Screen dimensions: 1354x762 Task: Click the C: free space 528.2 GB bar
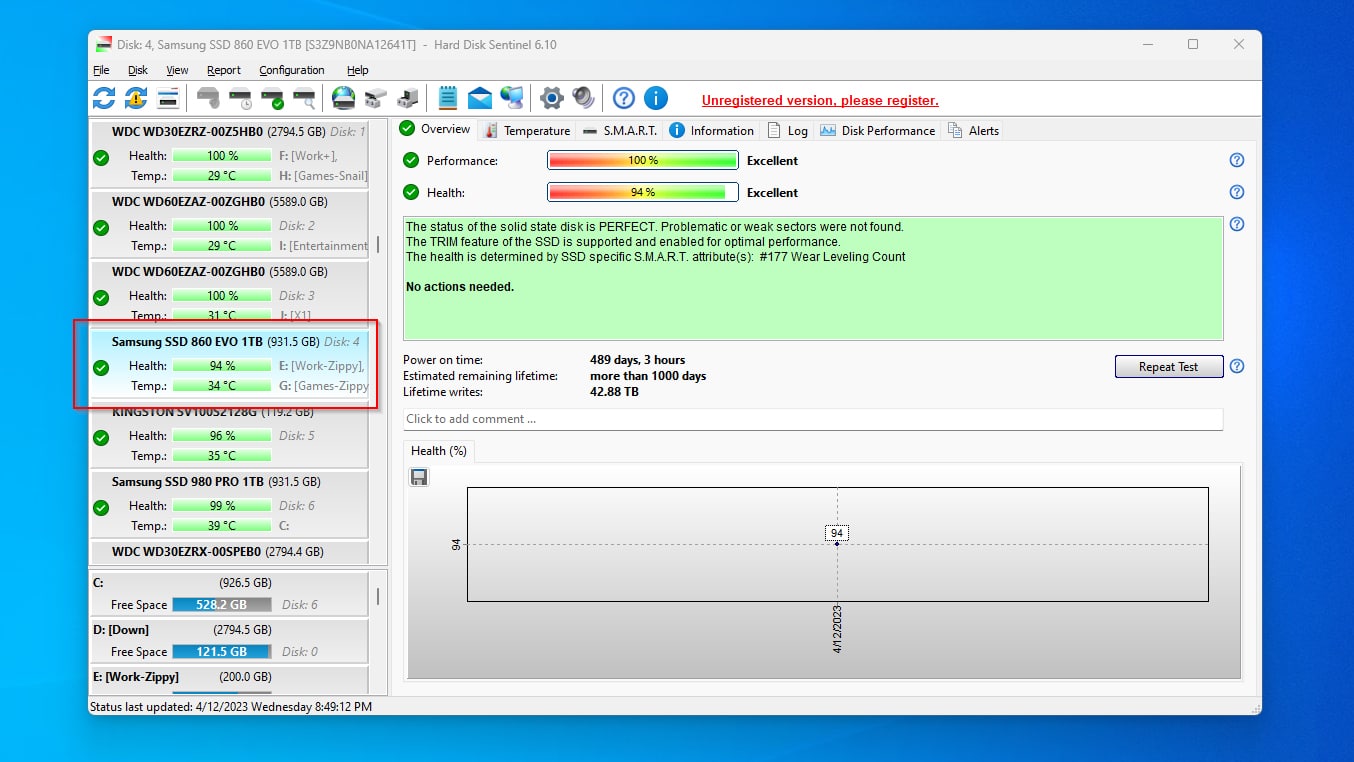(x=222, y=605)
